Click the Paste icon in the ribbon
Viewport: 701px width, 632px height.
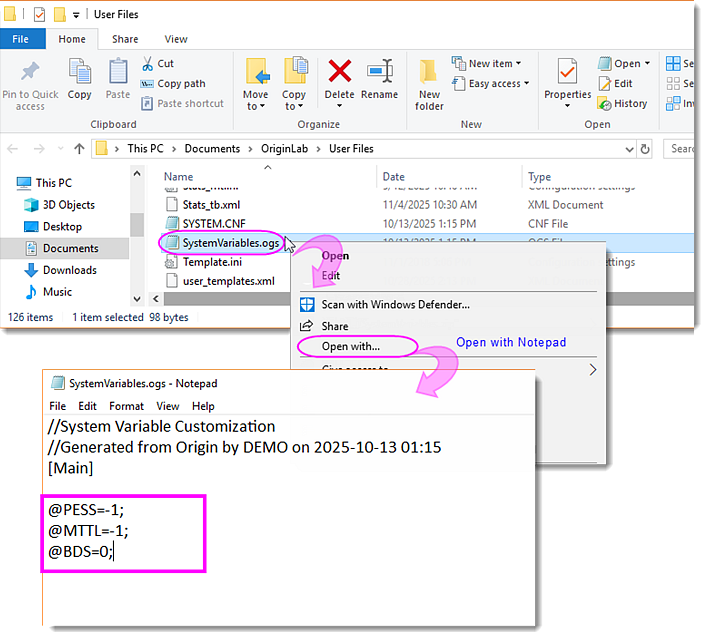118,74
